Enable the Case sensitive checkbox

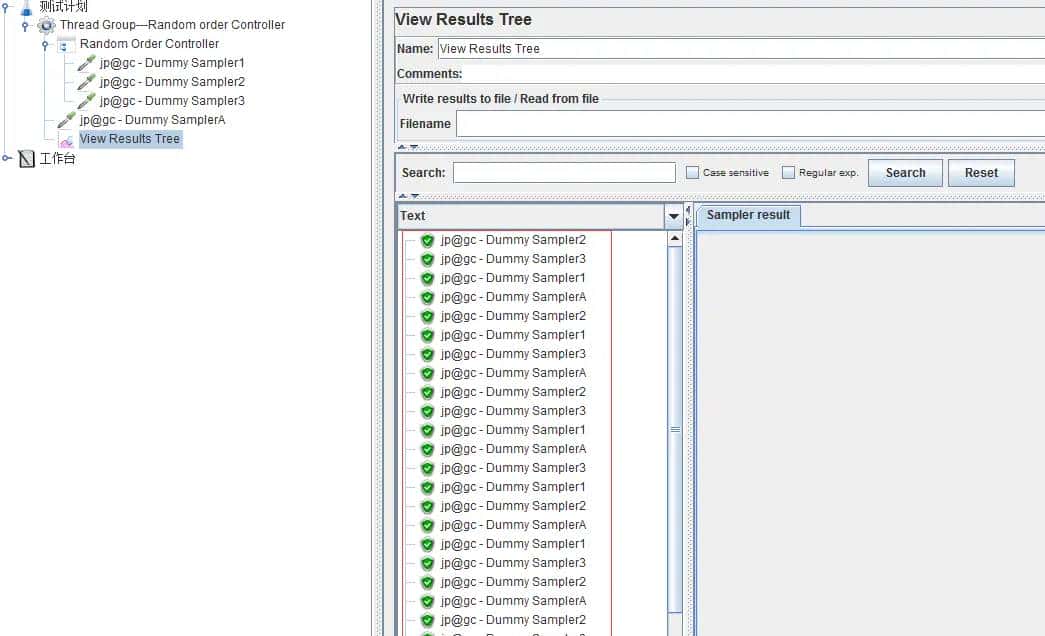click(x=692, y=173)
